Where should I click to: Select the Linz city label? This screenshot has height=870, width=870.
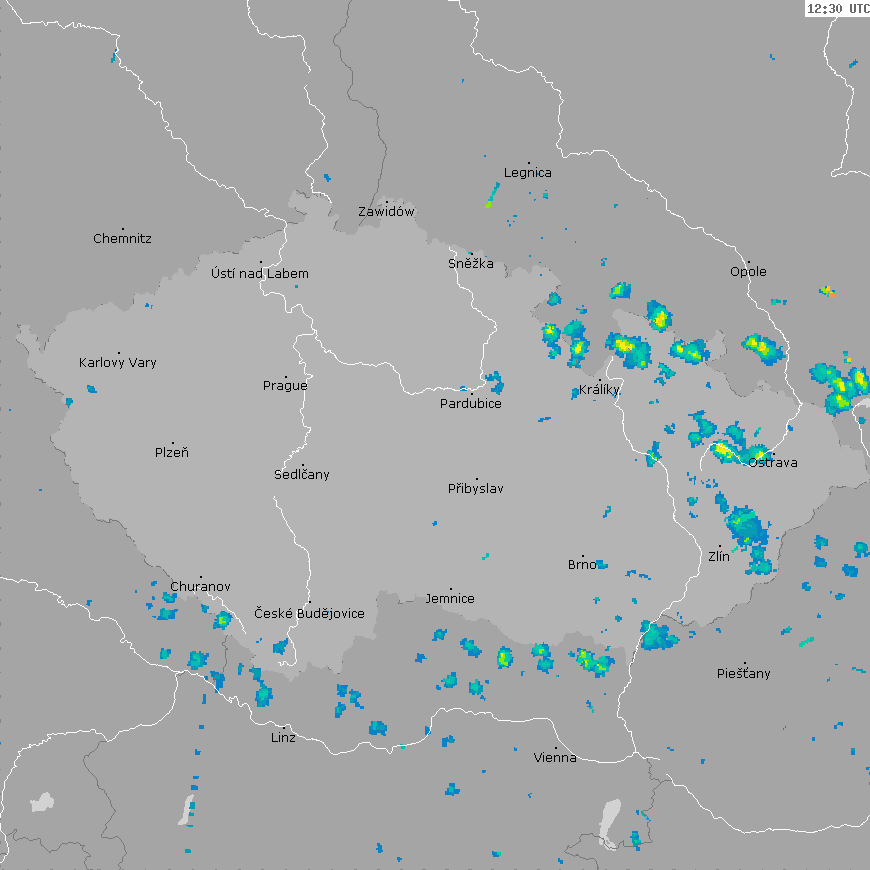[283, 737]
